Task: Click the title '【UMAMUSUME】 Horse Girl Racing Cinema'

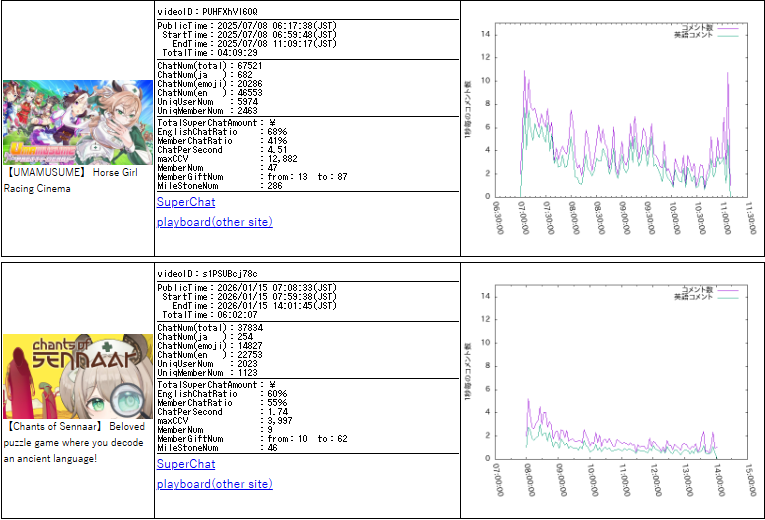Action: point(71,180)
